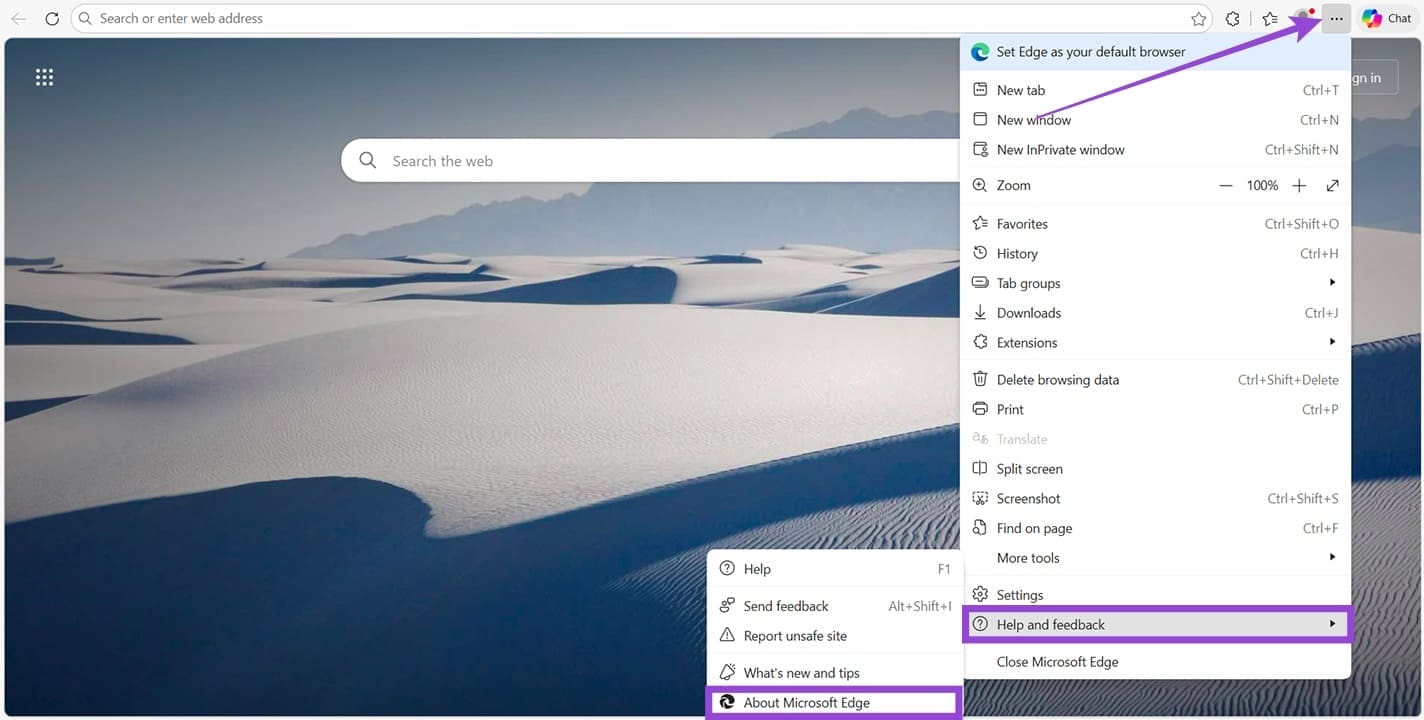Enter full screen via zoom expand icon
Screen dimensions: 1424x720
(x=1332, y=186)
